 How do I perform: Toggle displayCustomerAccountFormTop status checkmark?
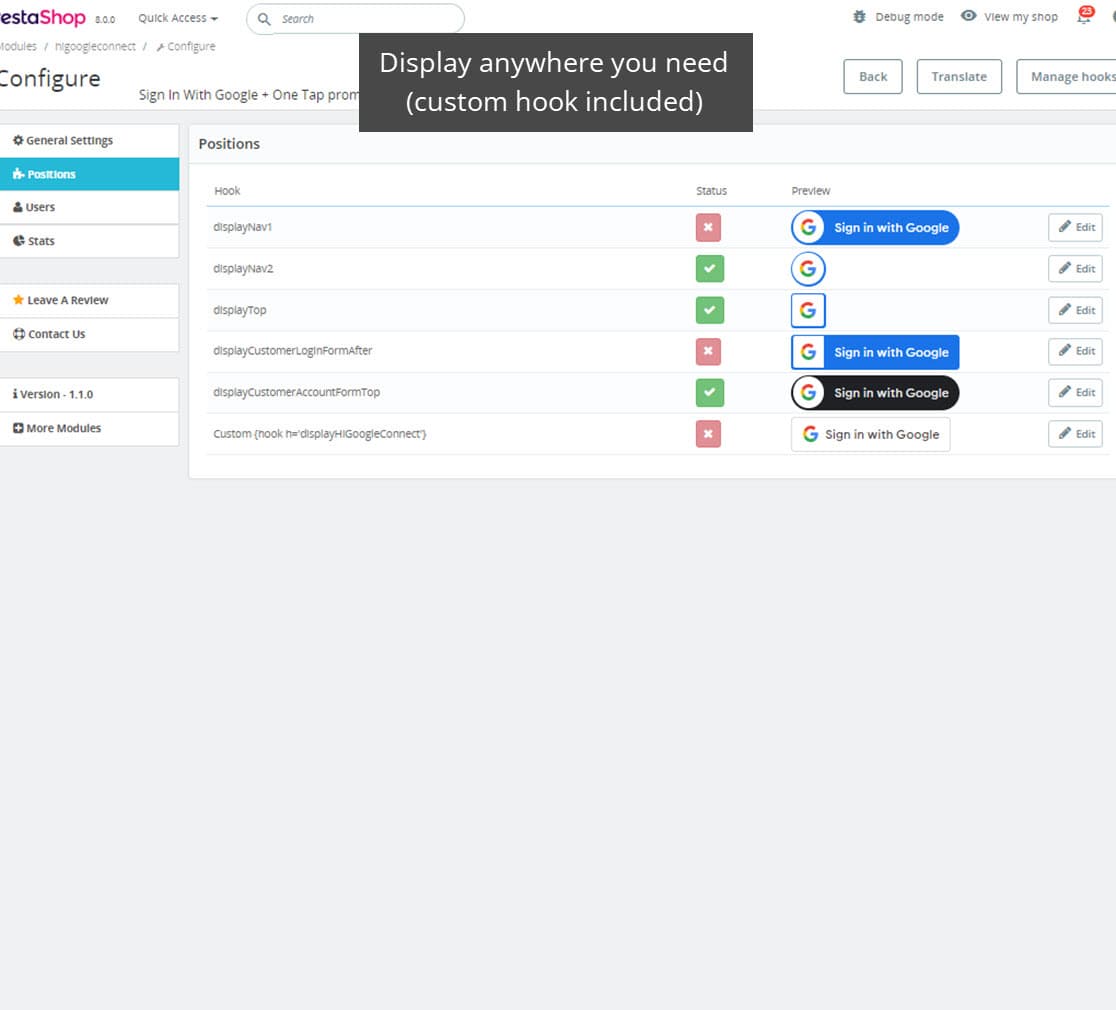[x=710, y=392]
